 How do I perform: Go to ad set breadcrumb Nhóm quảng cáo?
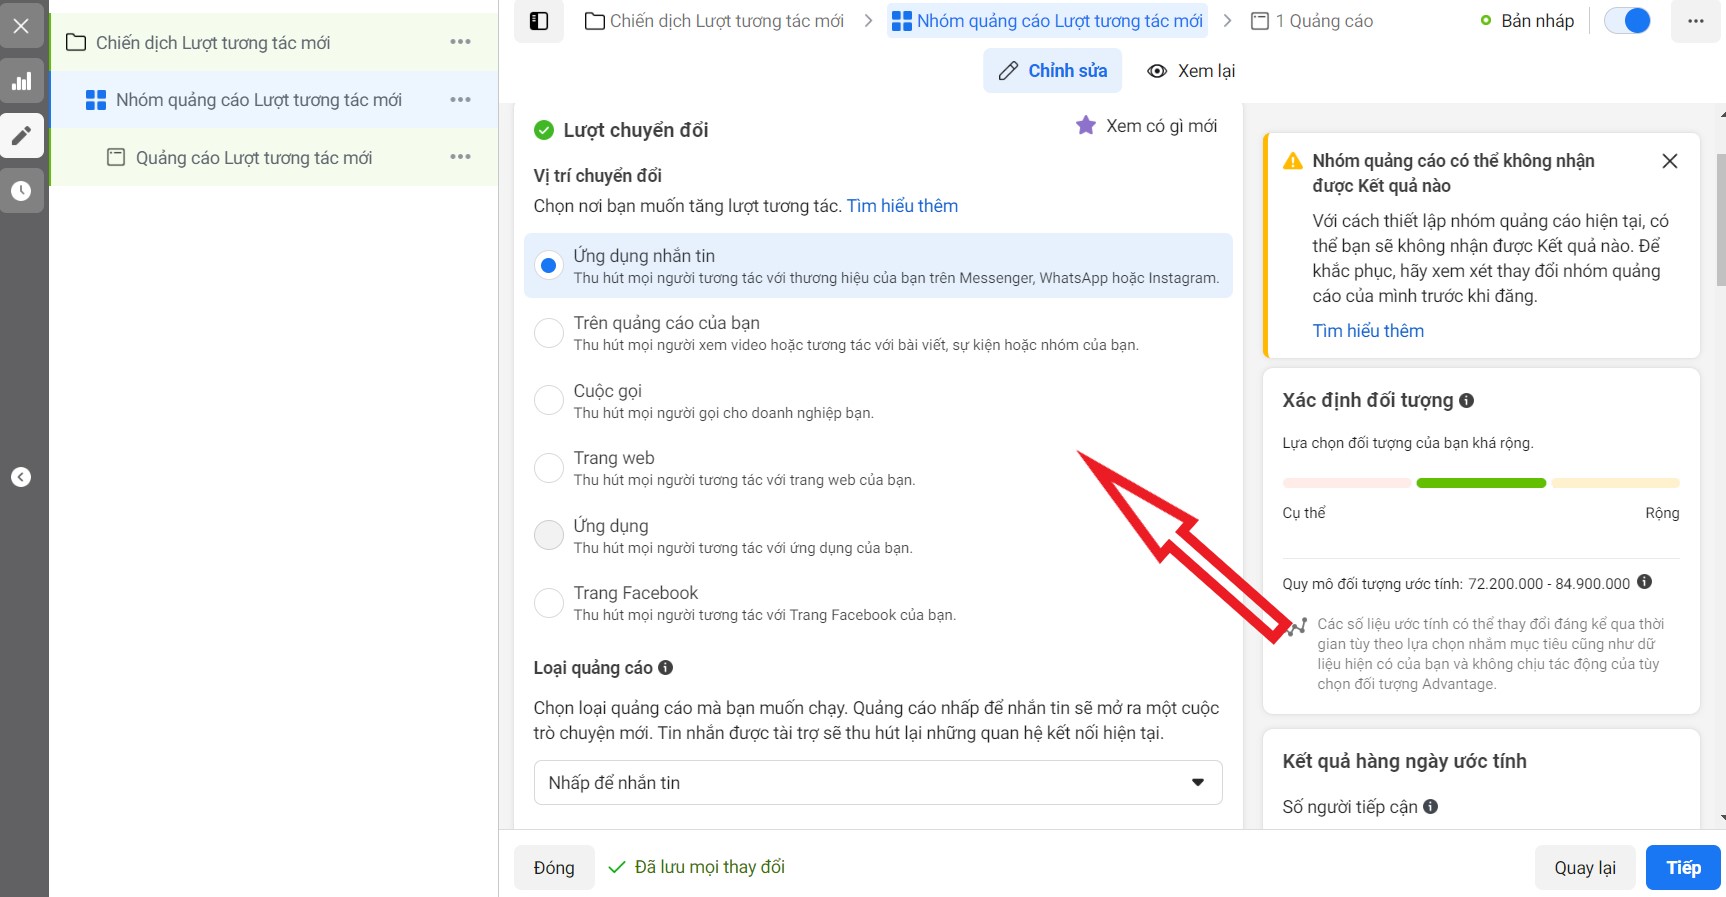1047,21
